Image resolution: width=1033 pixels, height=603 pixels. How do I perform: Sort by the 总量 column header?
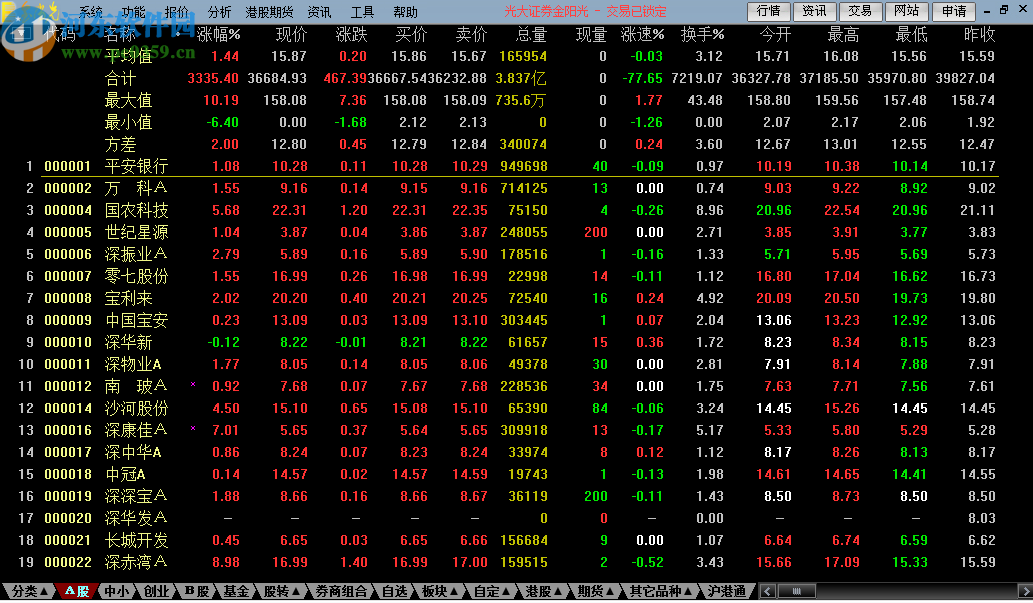coord(531,34)
